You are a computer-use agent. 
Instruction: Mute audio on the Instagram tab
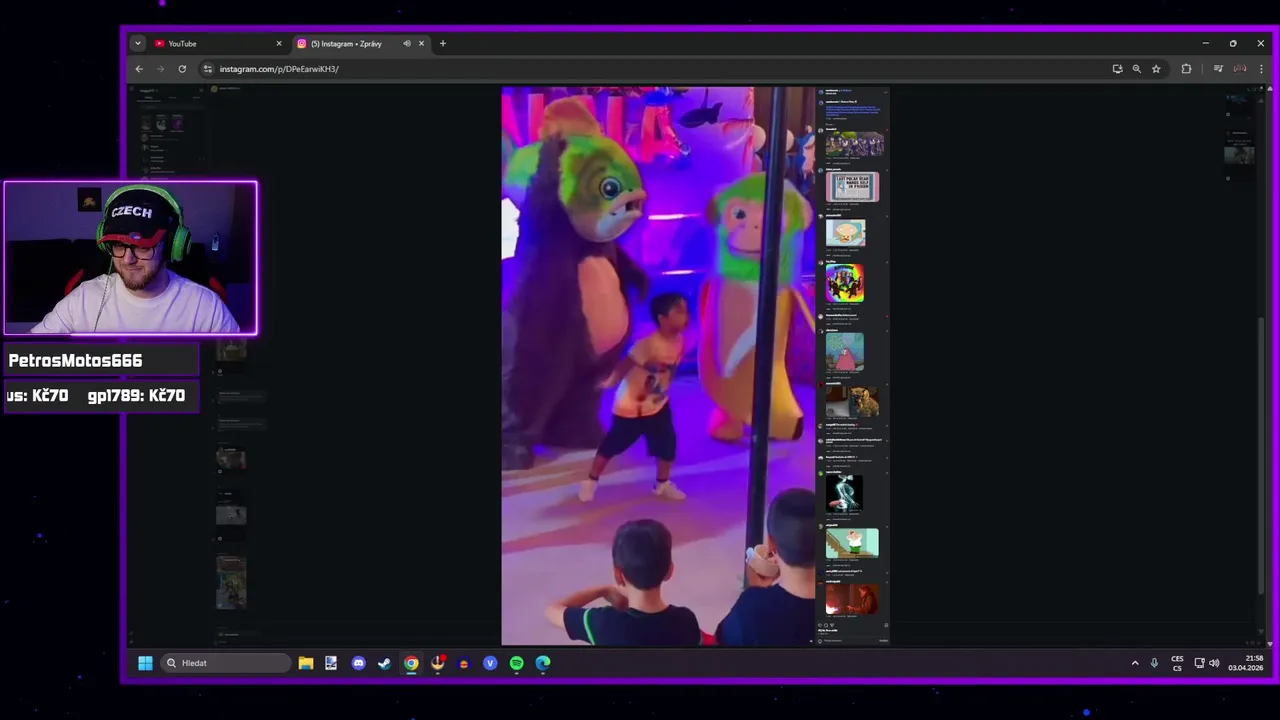point(406,44)
